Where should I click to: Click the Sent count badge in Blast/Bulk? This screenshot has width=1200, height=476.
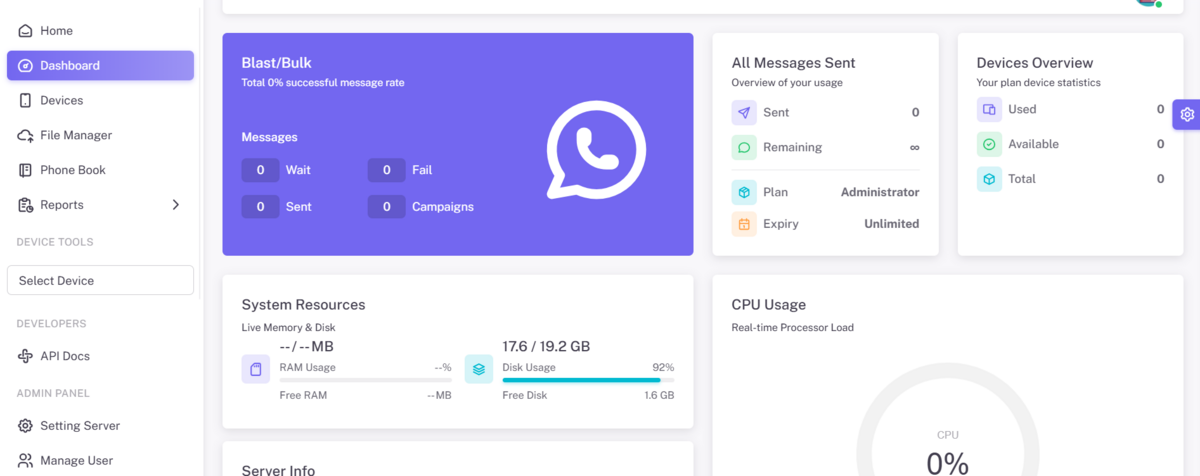[x=260, y=207]
